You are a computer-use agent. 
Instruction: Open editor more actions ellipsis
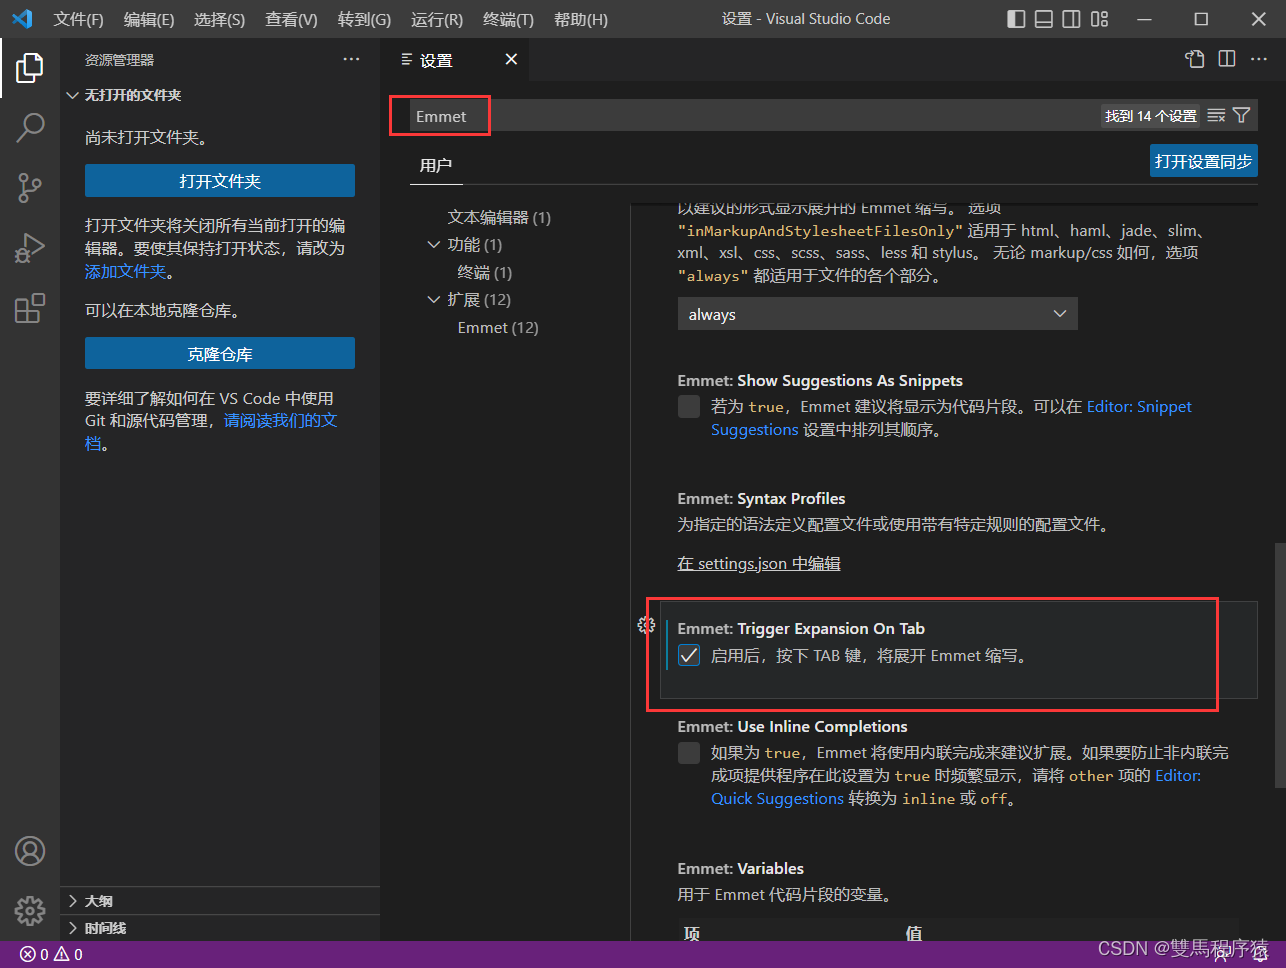tap(1259, 59)
